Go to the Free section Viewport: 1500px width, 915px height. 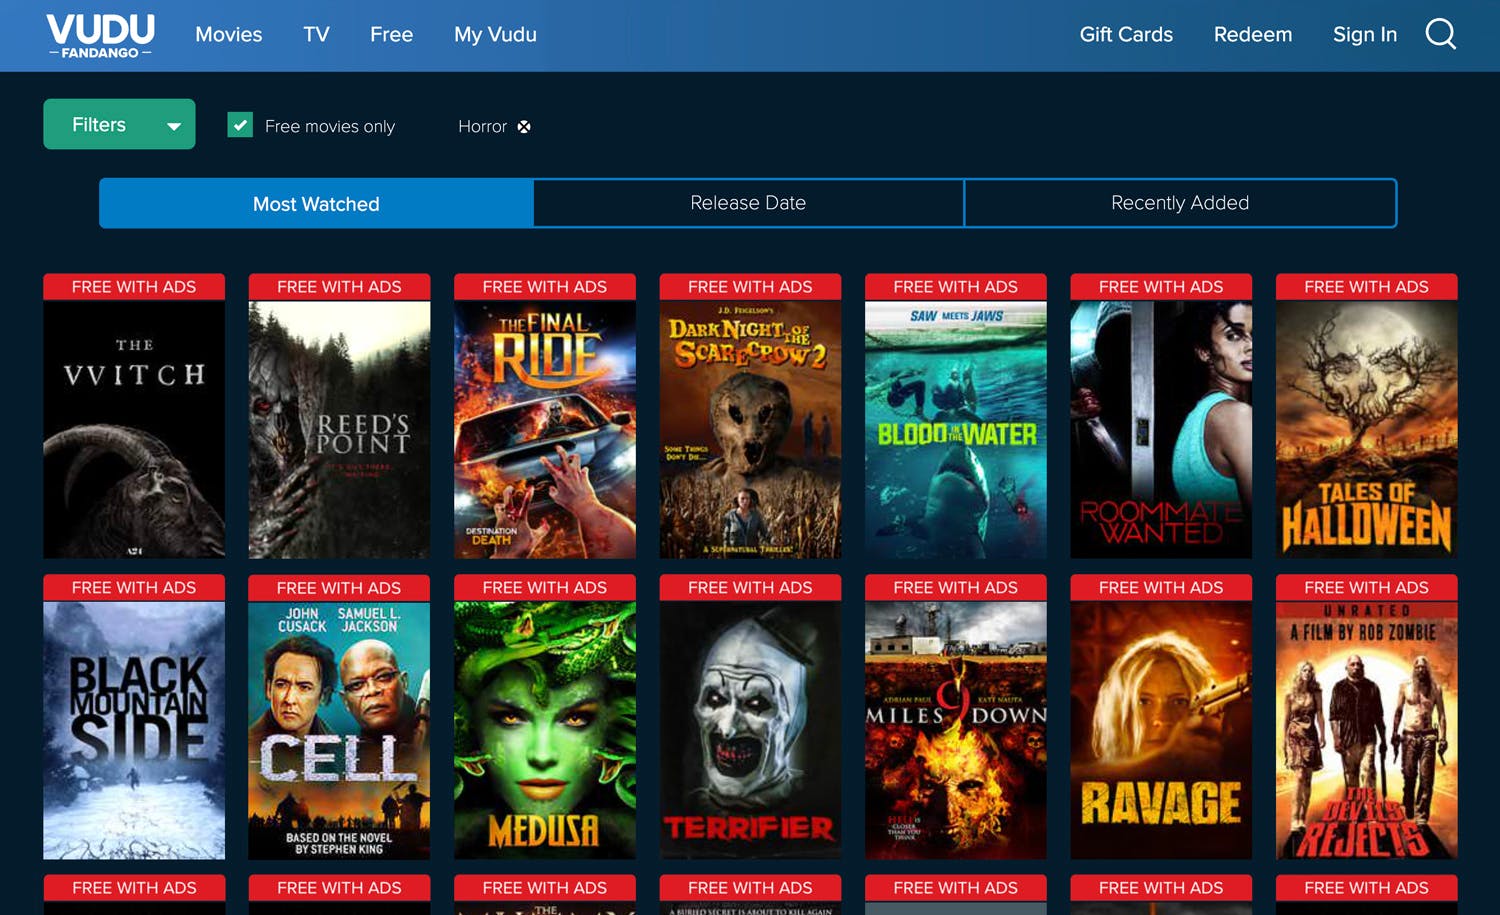coord(391,35)
